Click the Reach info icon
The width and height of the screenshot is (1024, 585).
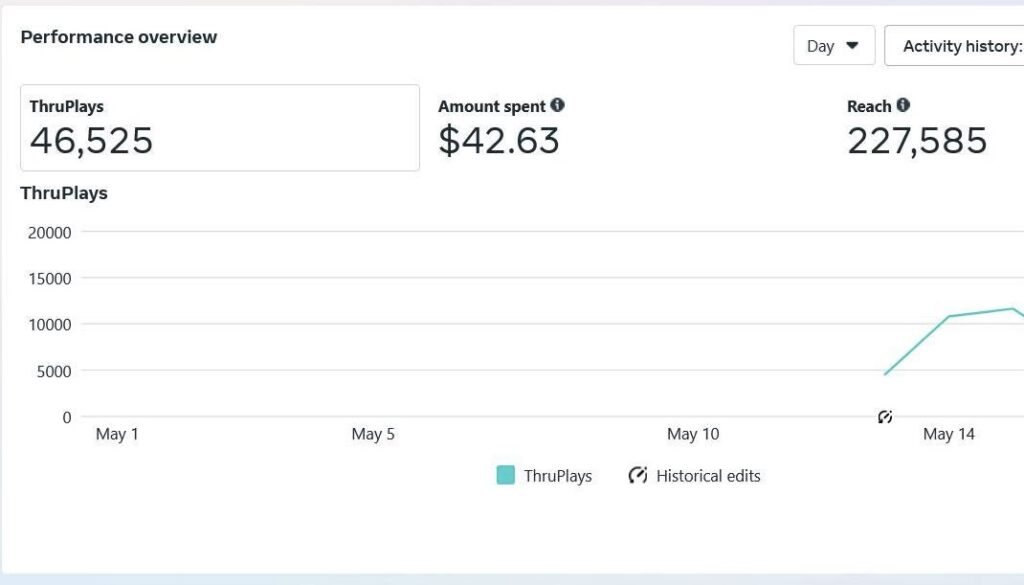tap(903, 105)
